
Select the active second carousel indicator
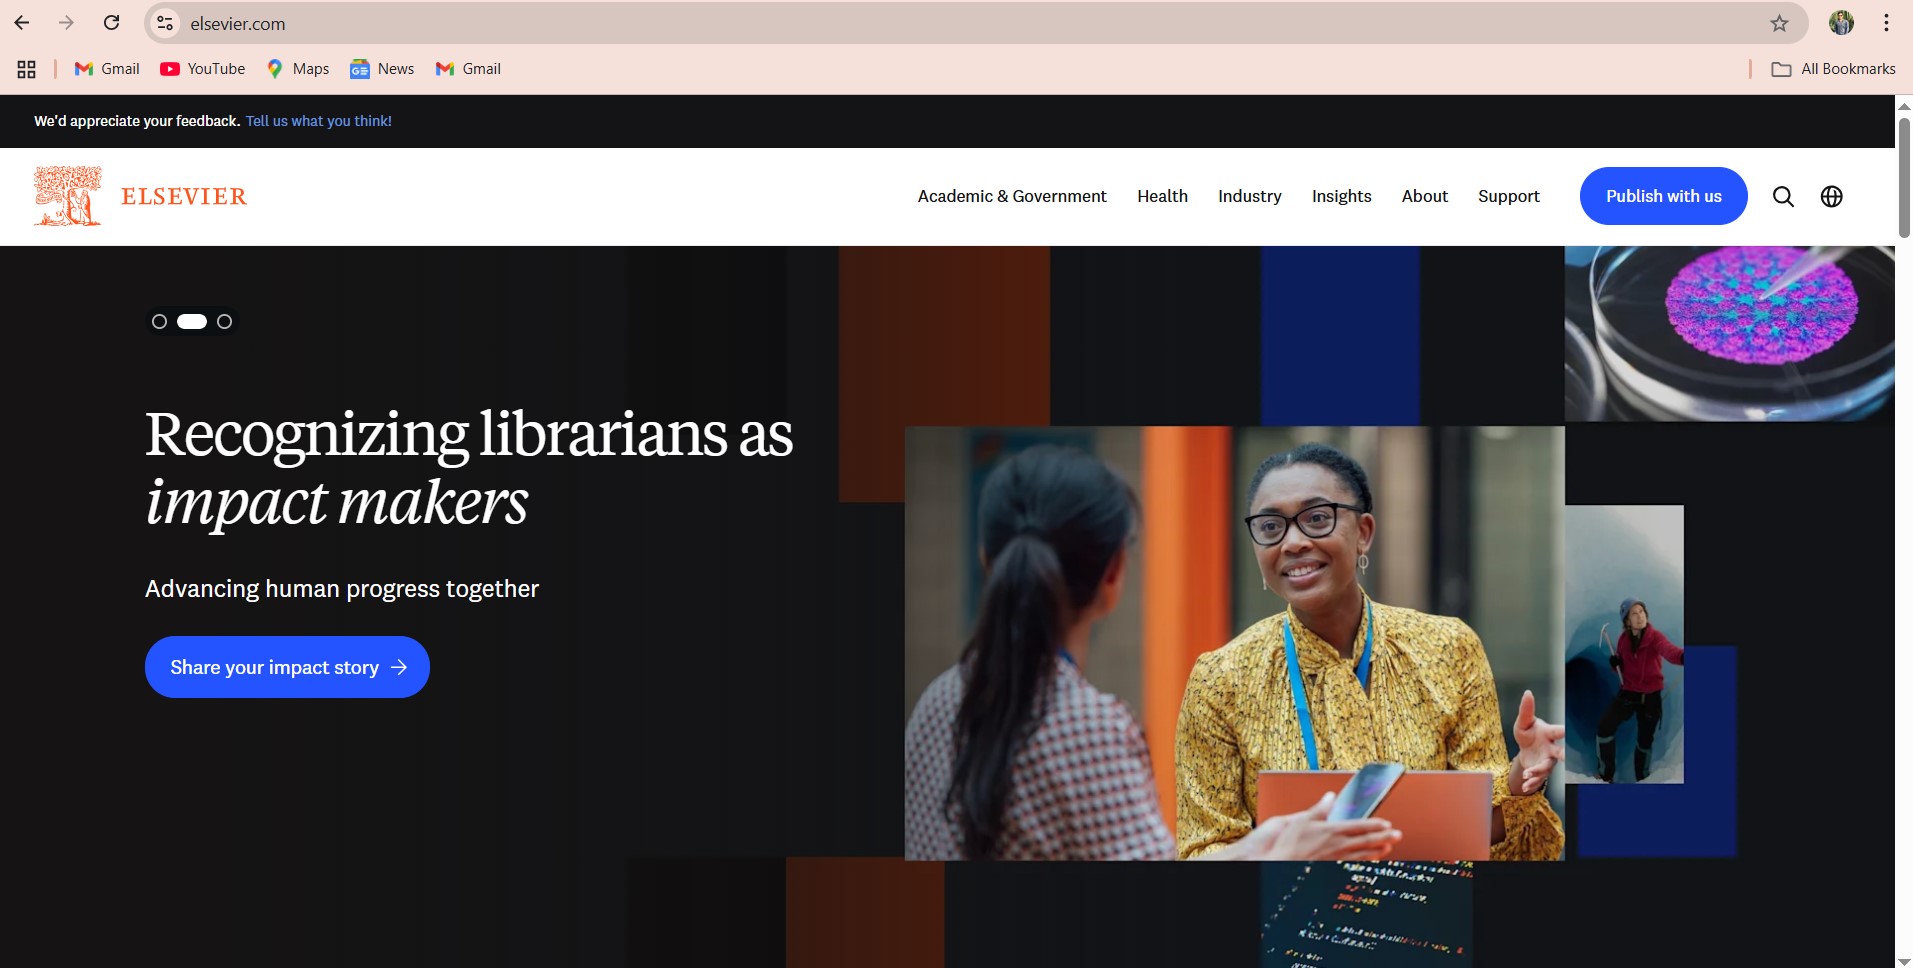[x=192, y=321]
